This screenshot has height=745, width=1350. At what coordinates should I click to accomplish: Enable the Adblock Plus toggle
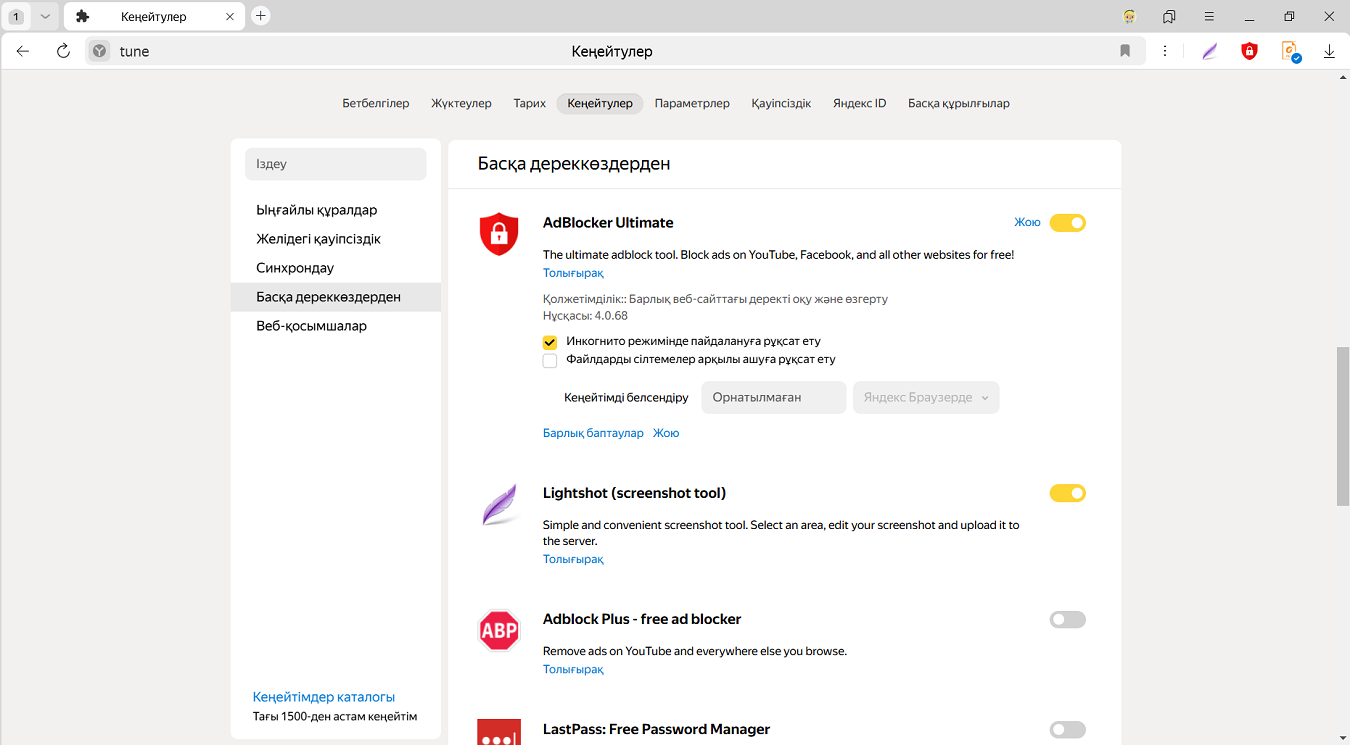pos(1067,620)
